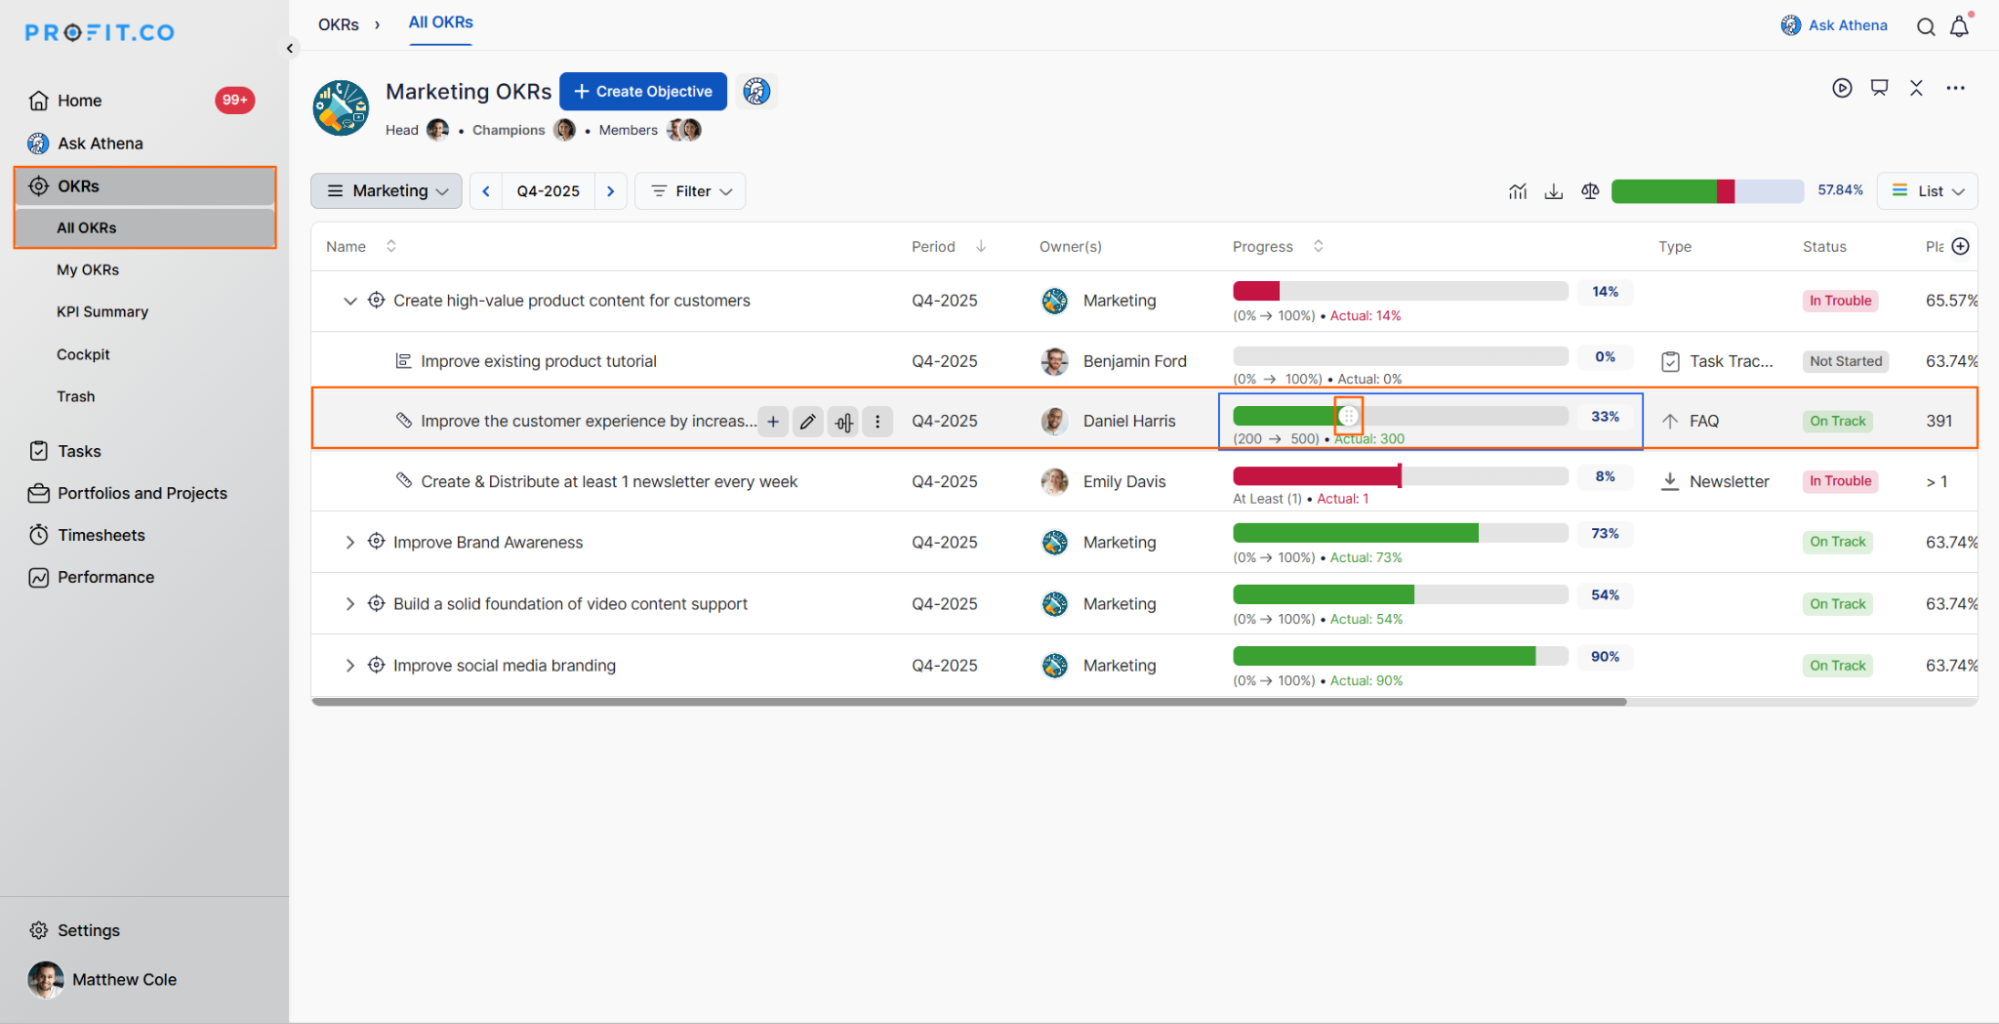Open the comments icon at top right
The width and height of the screenshot is (1999, 1024).
(x=1879, y=88)
